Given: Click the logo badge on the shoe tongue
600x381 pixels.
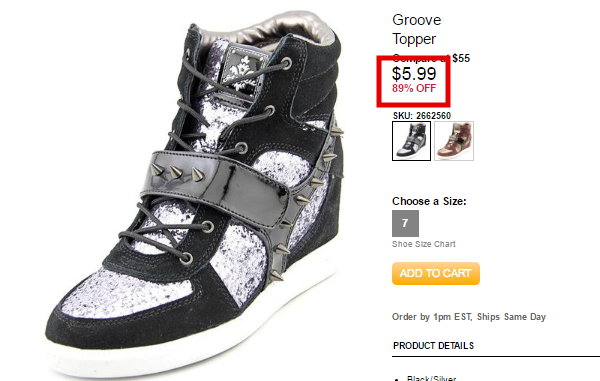Looking at the screenshot, I should 245,71.
